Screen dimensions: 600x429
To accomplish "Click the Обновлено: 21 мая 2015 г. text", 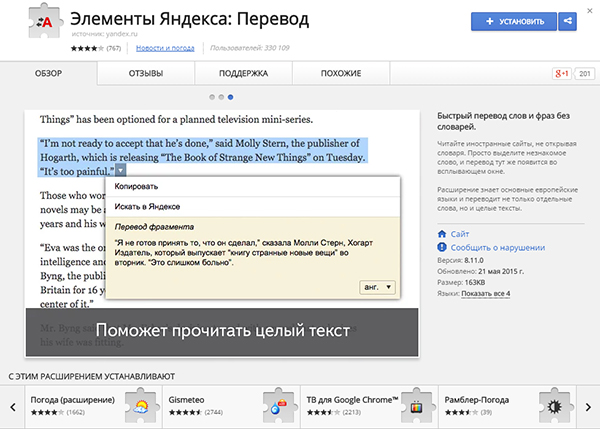I will 481,271.
